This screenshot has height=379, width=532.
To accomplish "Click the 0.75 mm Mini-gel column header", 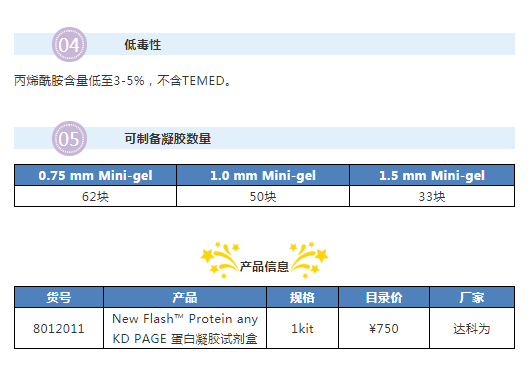I will pos(95,175).
